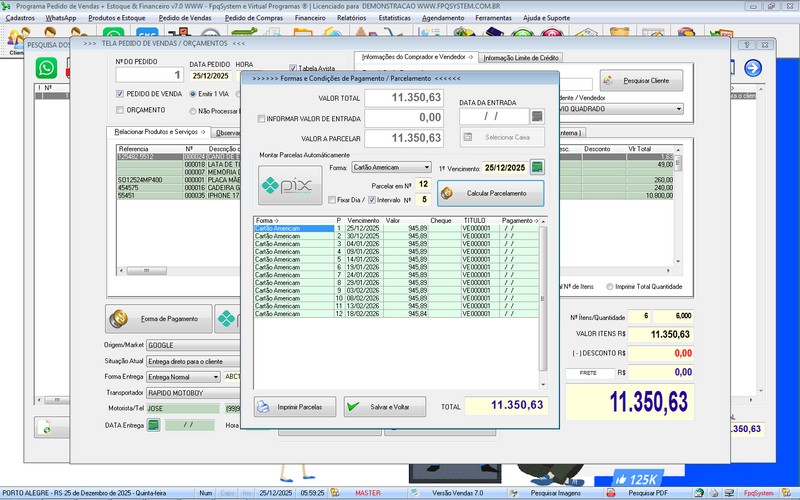Screen dimensions: 800x500
Task: Click the Data da Entrada field
Action: 494,117
